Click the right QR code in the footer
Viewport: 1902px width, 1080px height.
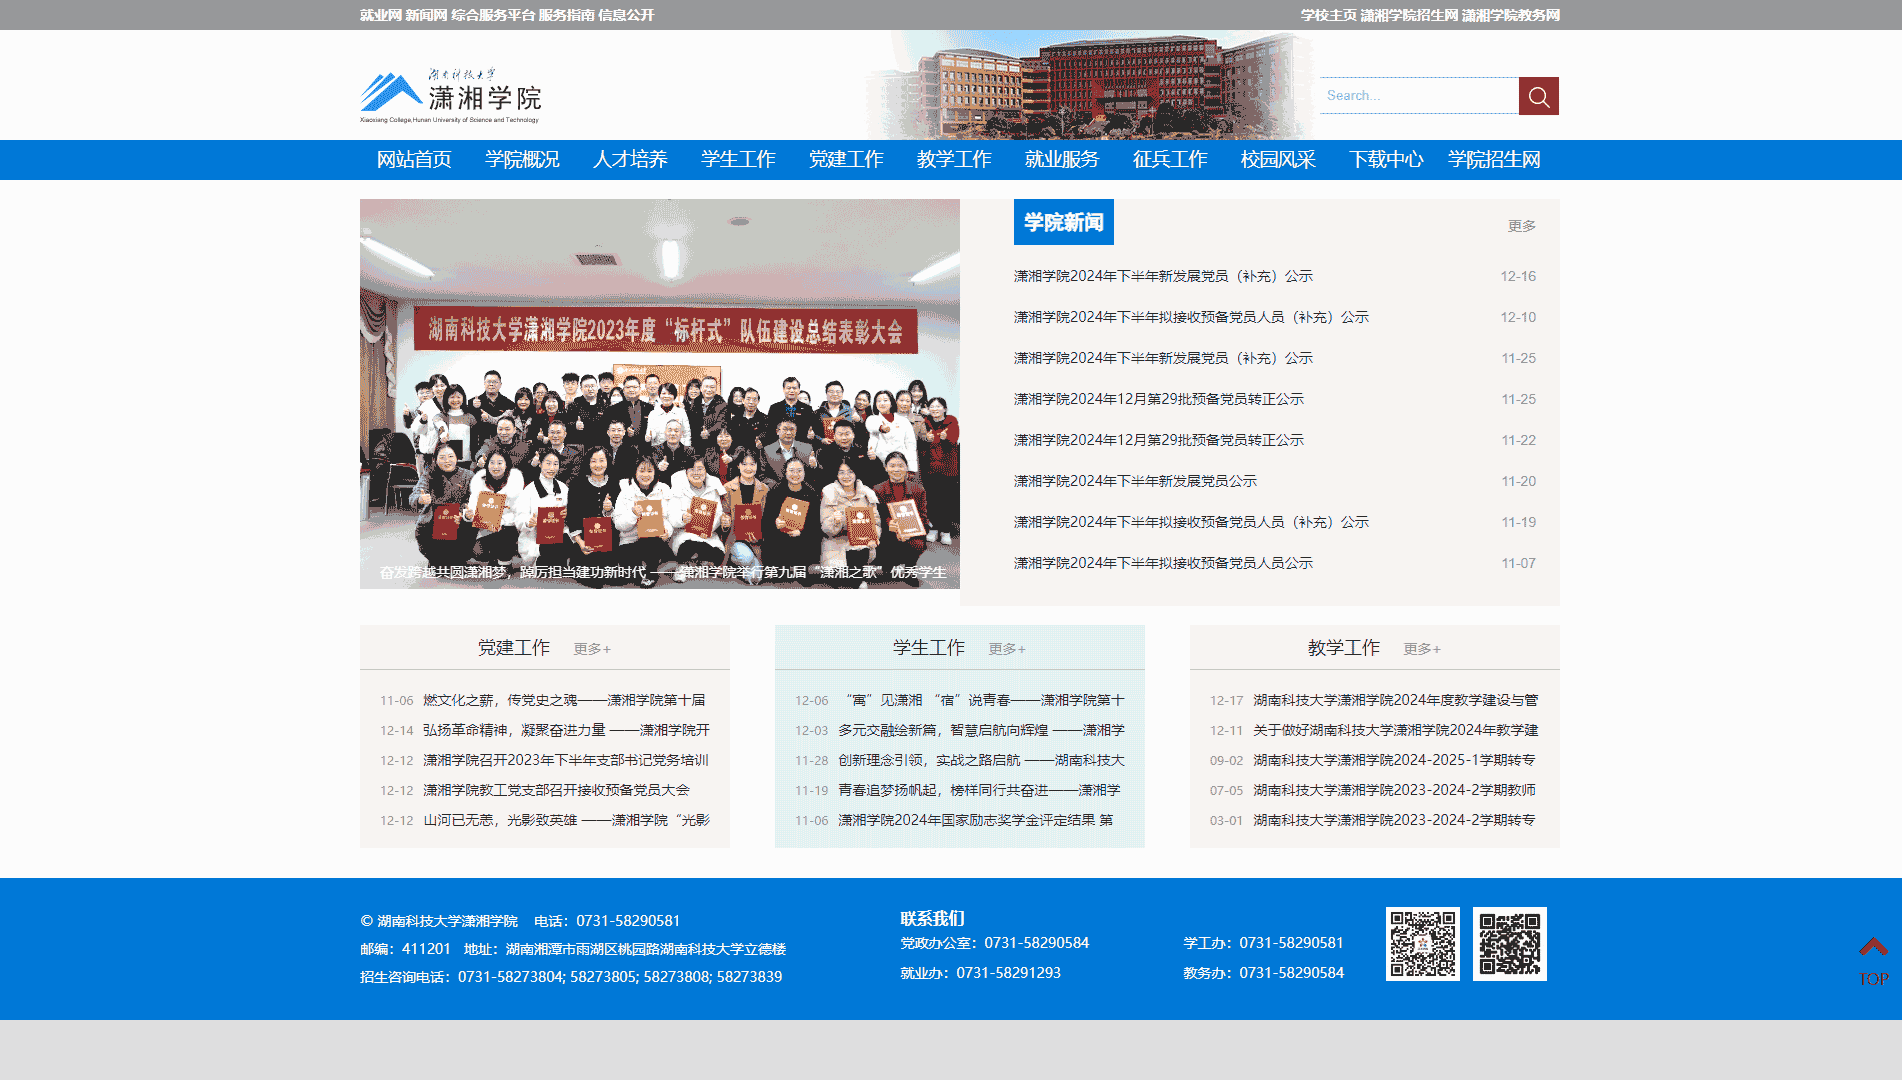1509,944
